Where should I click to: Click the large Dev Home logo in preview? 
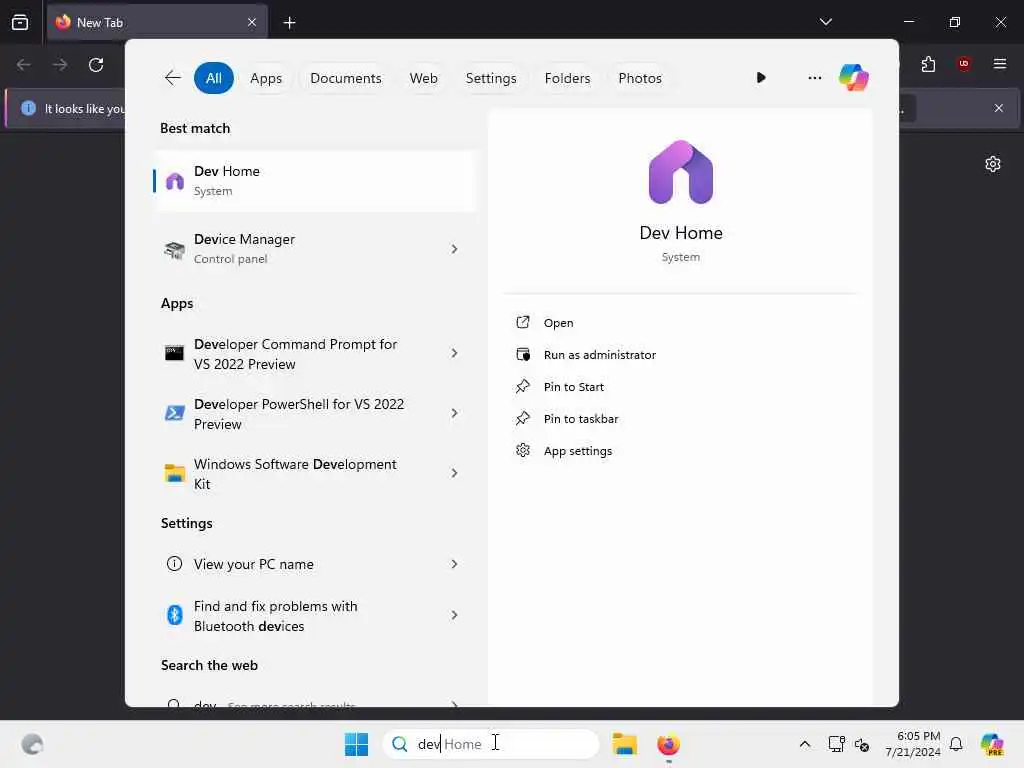pos(680,172)
